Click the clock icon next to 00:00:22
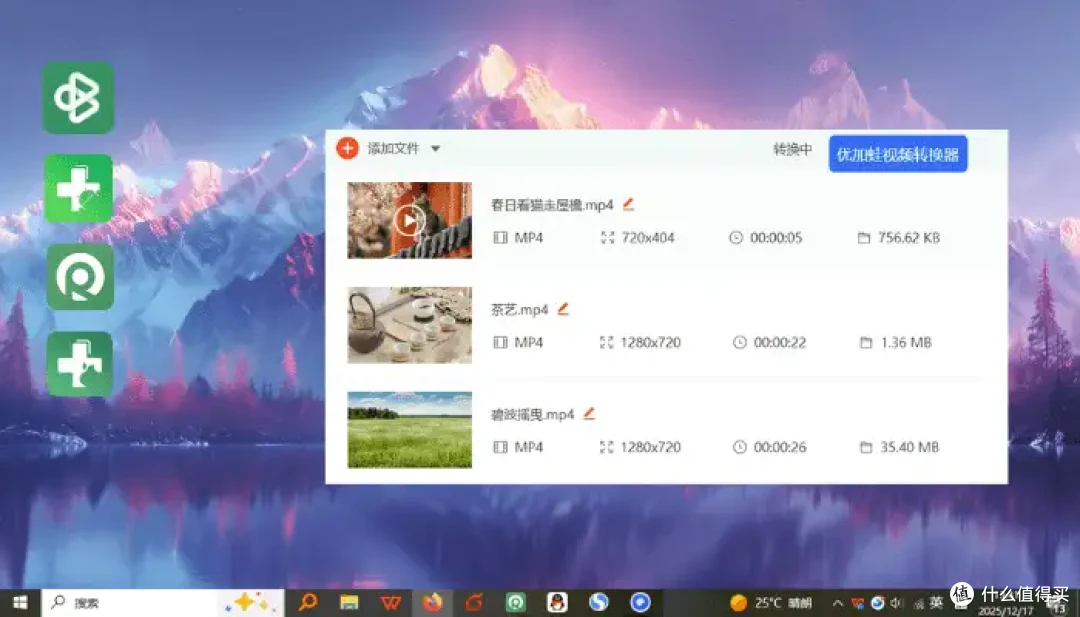Screen dimensions: 1080x617 pos(739,342)
